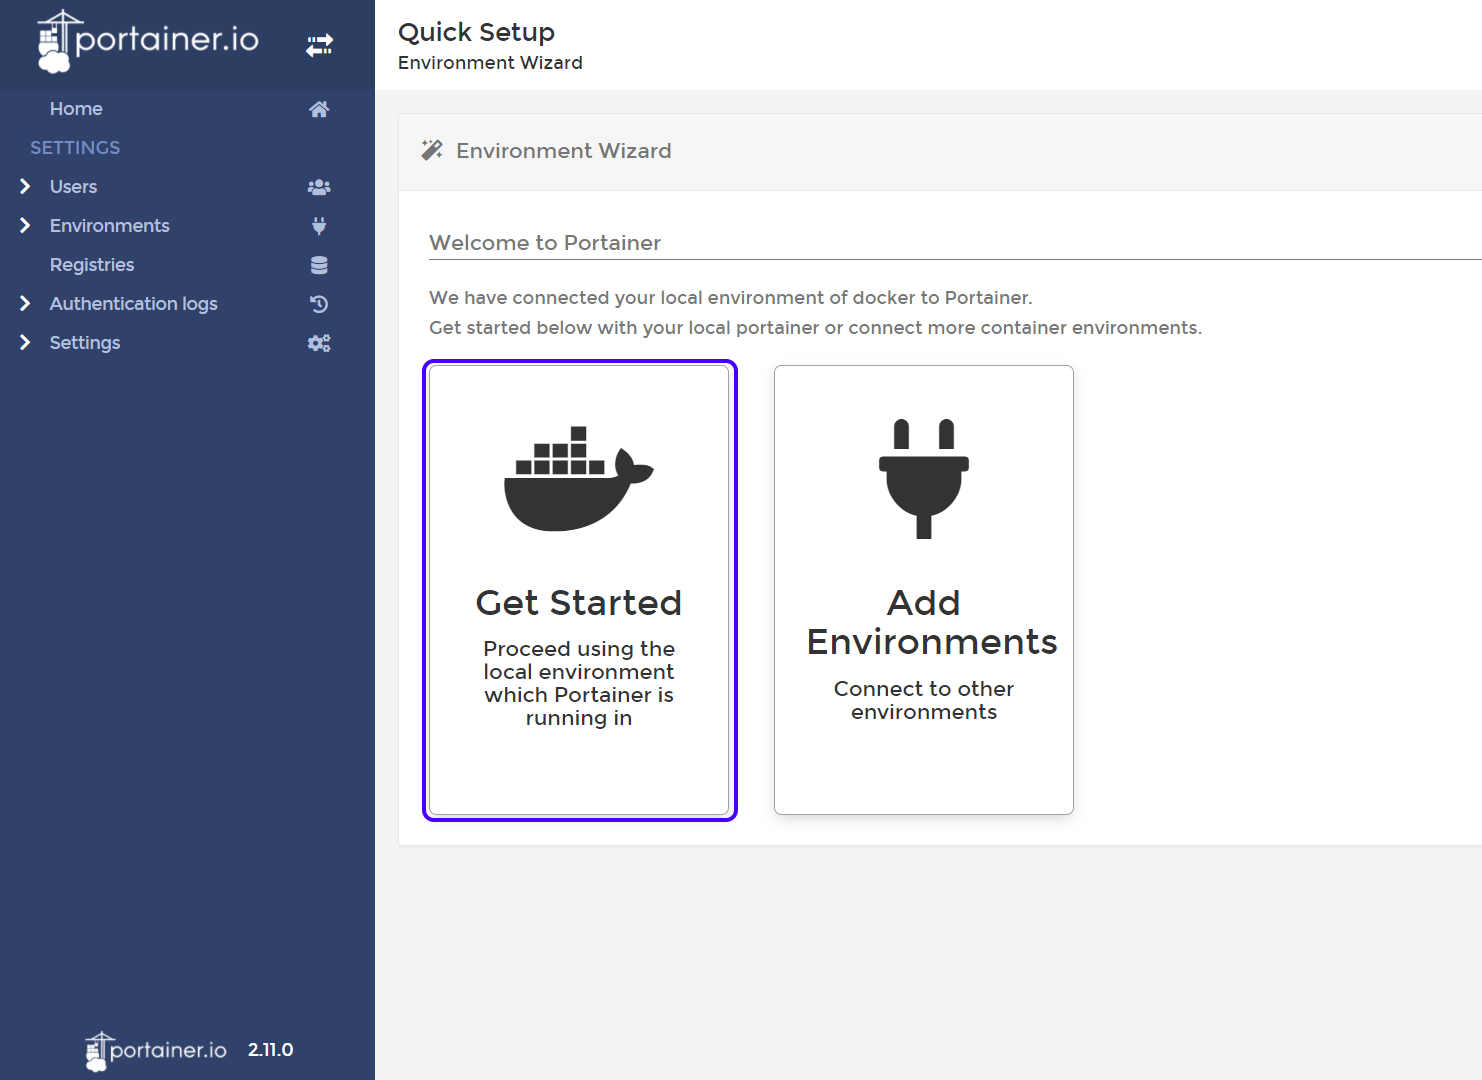Screen dimensions: 1482x1080
Task: Open the Home menu item
Action: coord(76,109)
